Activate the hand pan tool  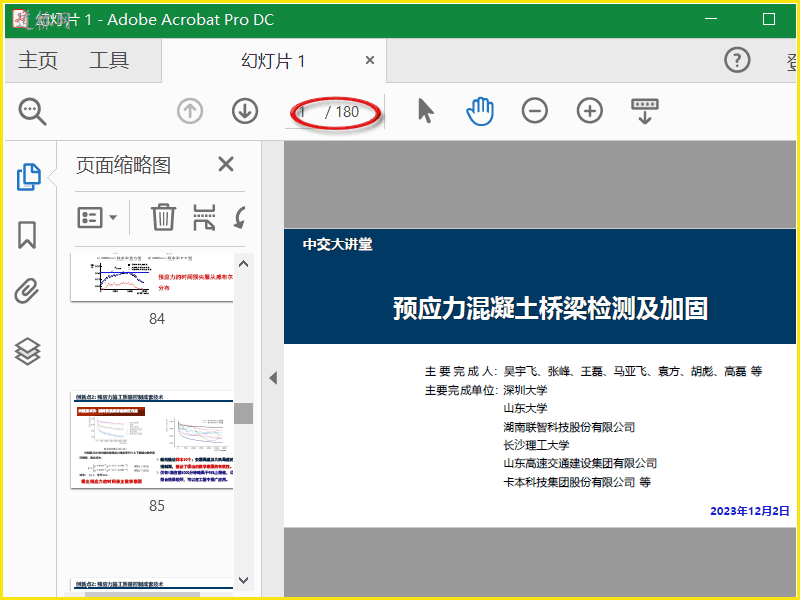click(x=480, y=111)
